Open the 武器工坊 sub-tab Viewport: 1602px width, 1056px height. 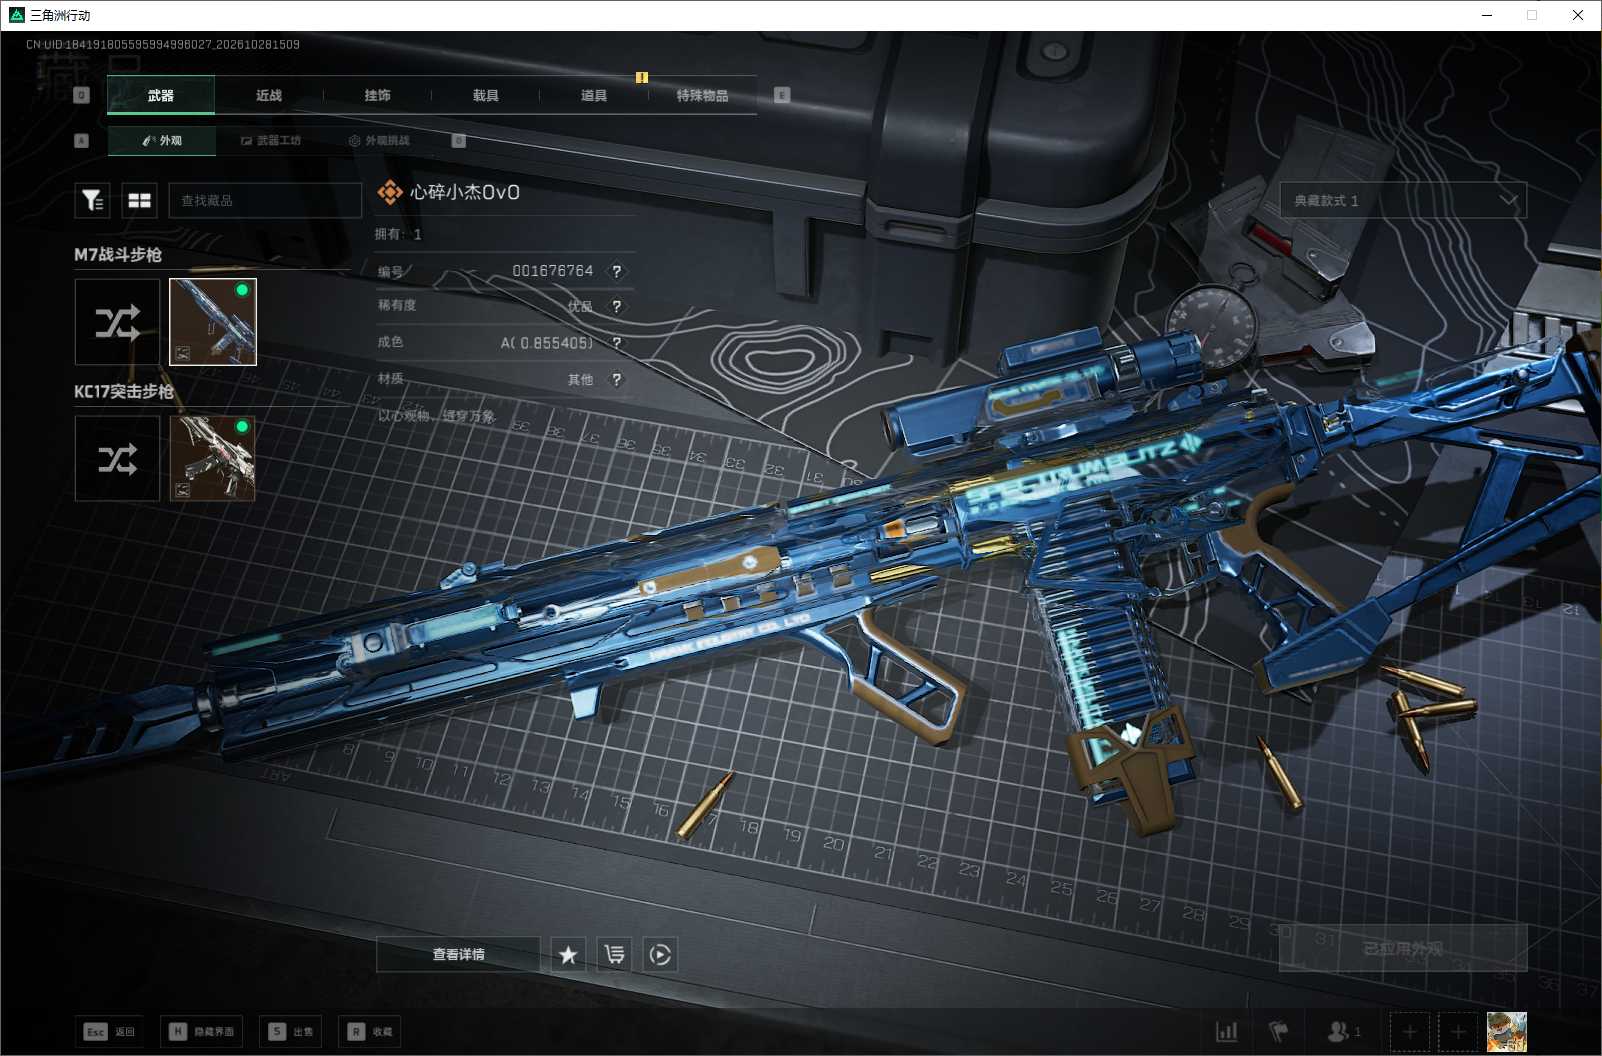click(271, 141)
